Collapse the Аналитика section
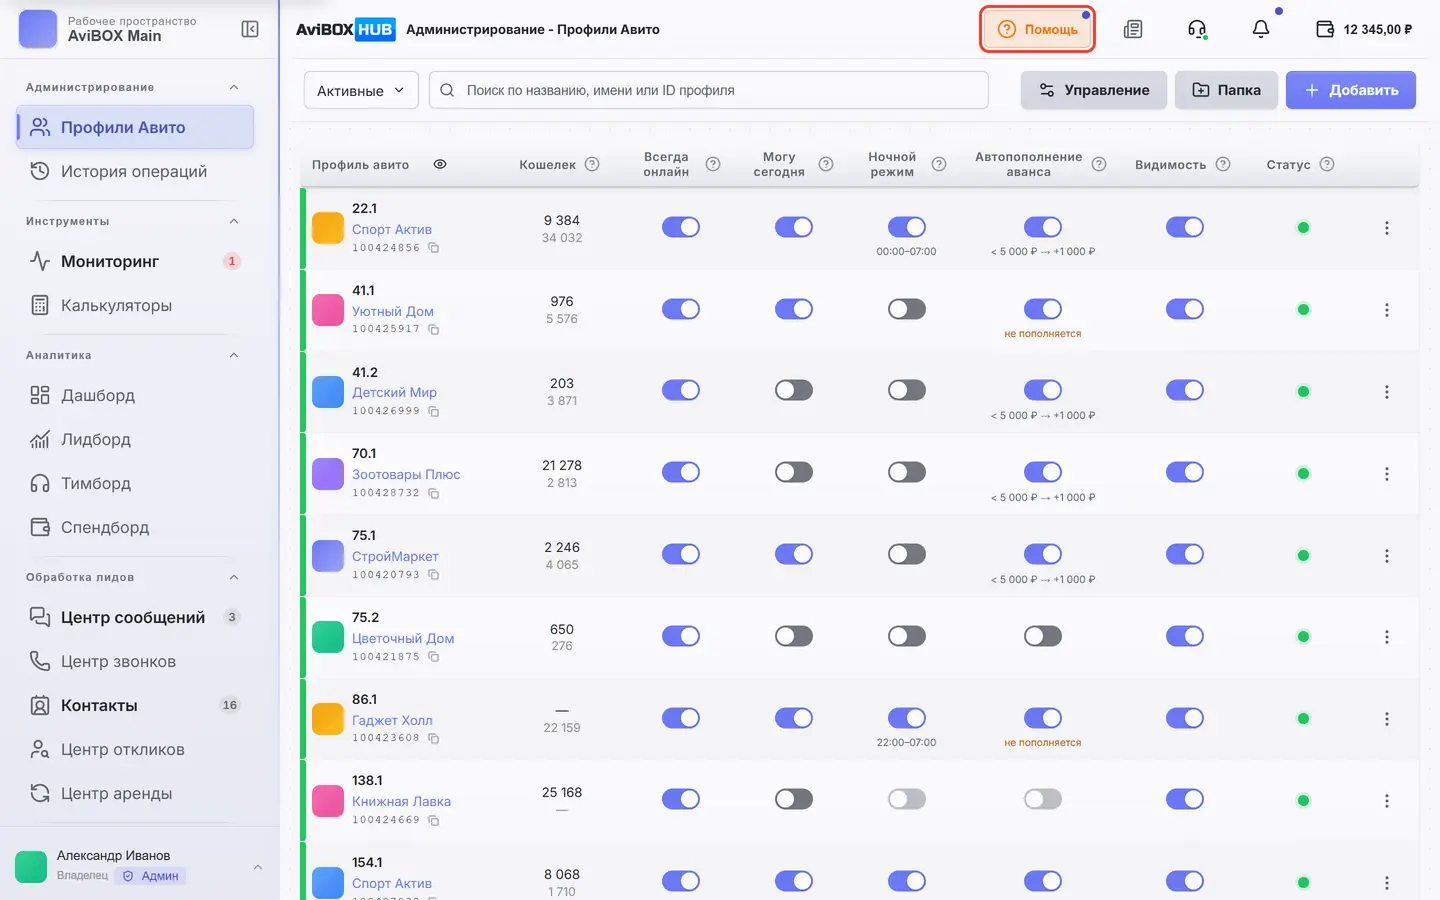 tap(234, 355)
